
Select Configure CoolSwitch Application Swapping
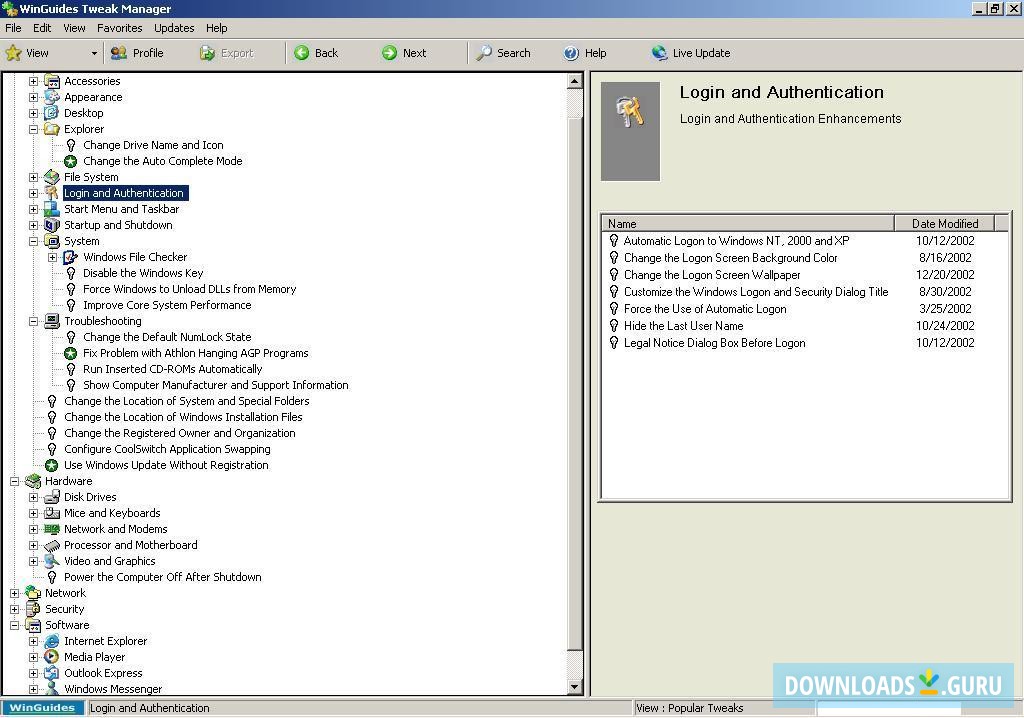167,449
